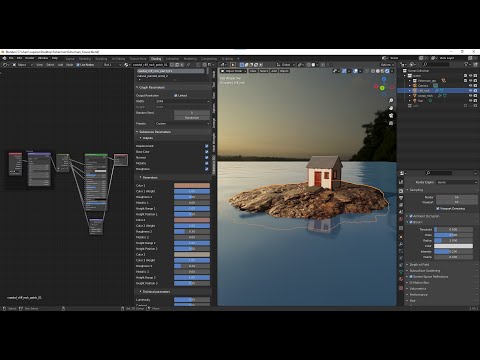Toggle the Metallic output checkbox
Image resolution: width=480 pixels, height=360 pixels.
[207, 163]
